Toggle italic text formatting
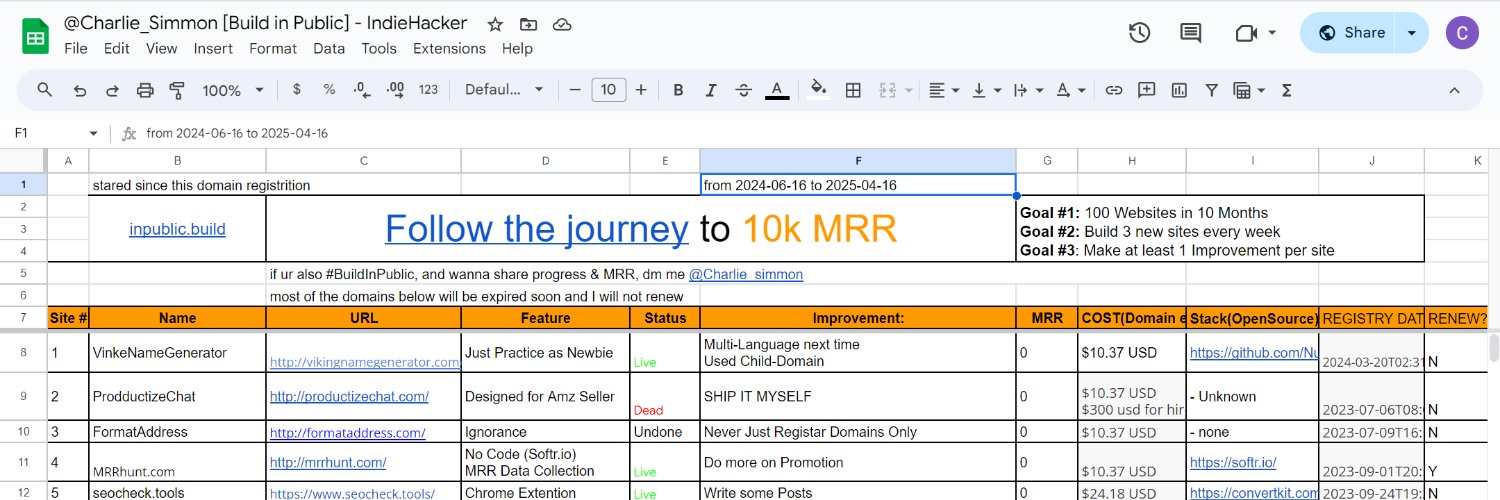This screenshot has height=500, width=1500. (710, 90)
